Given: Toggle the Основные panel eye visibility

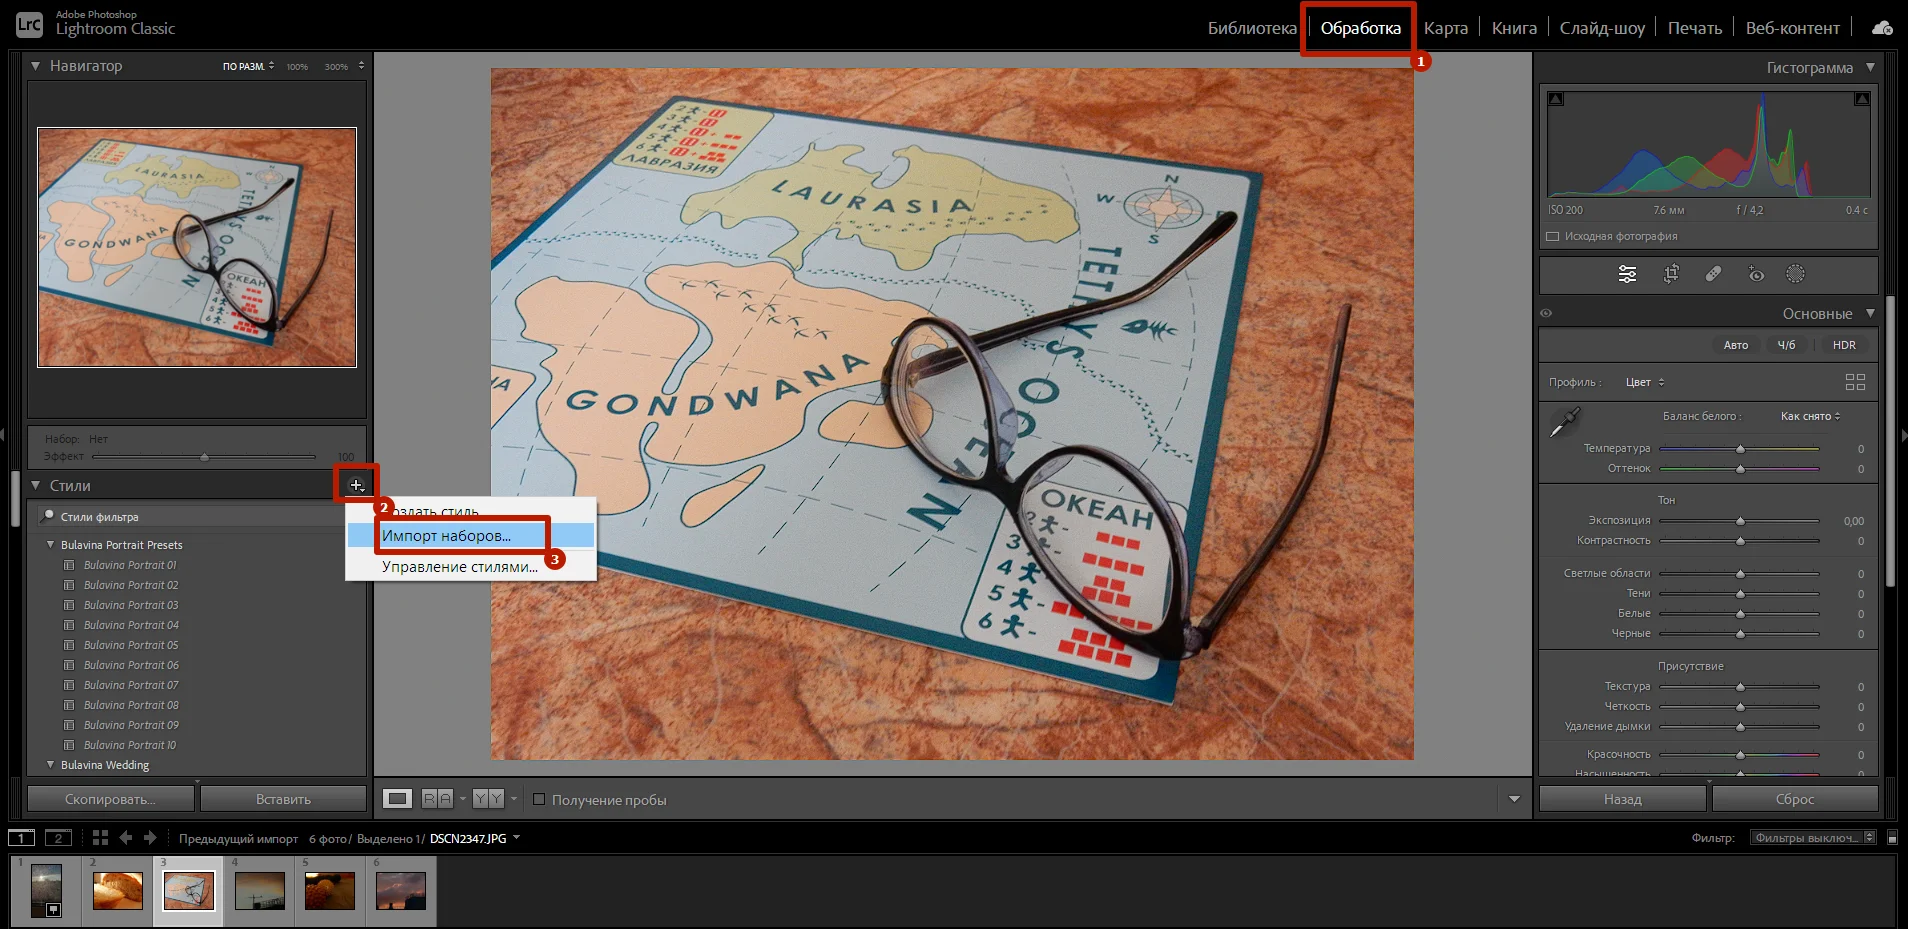Looking at the screenshot, I should (x=1546, y=314).
